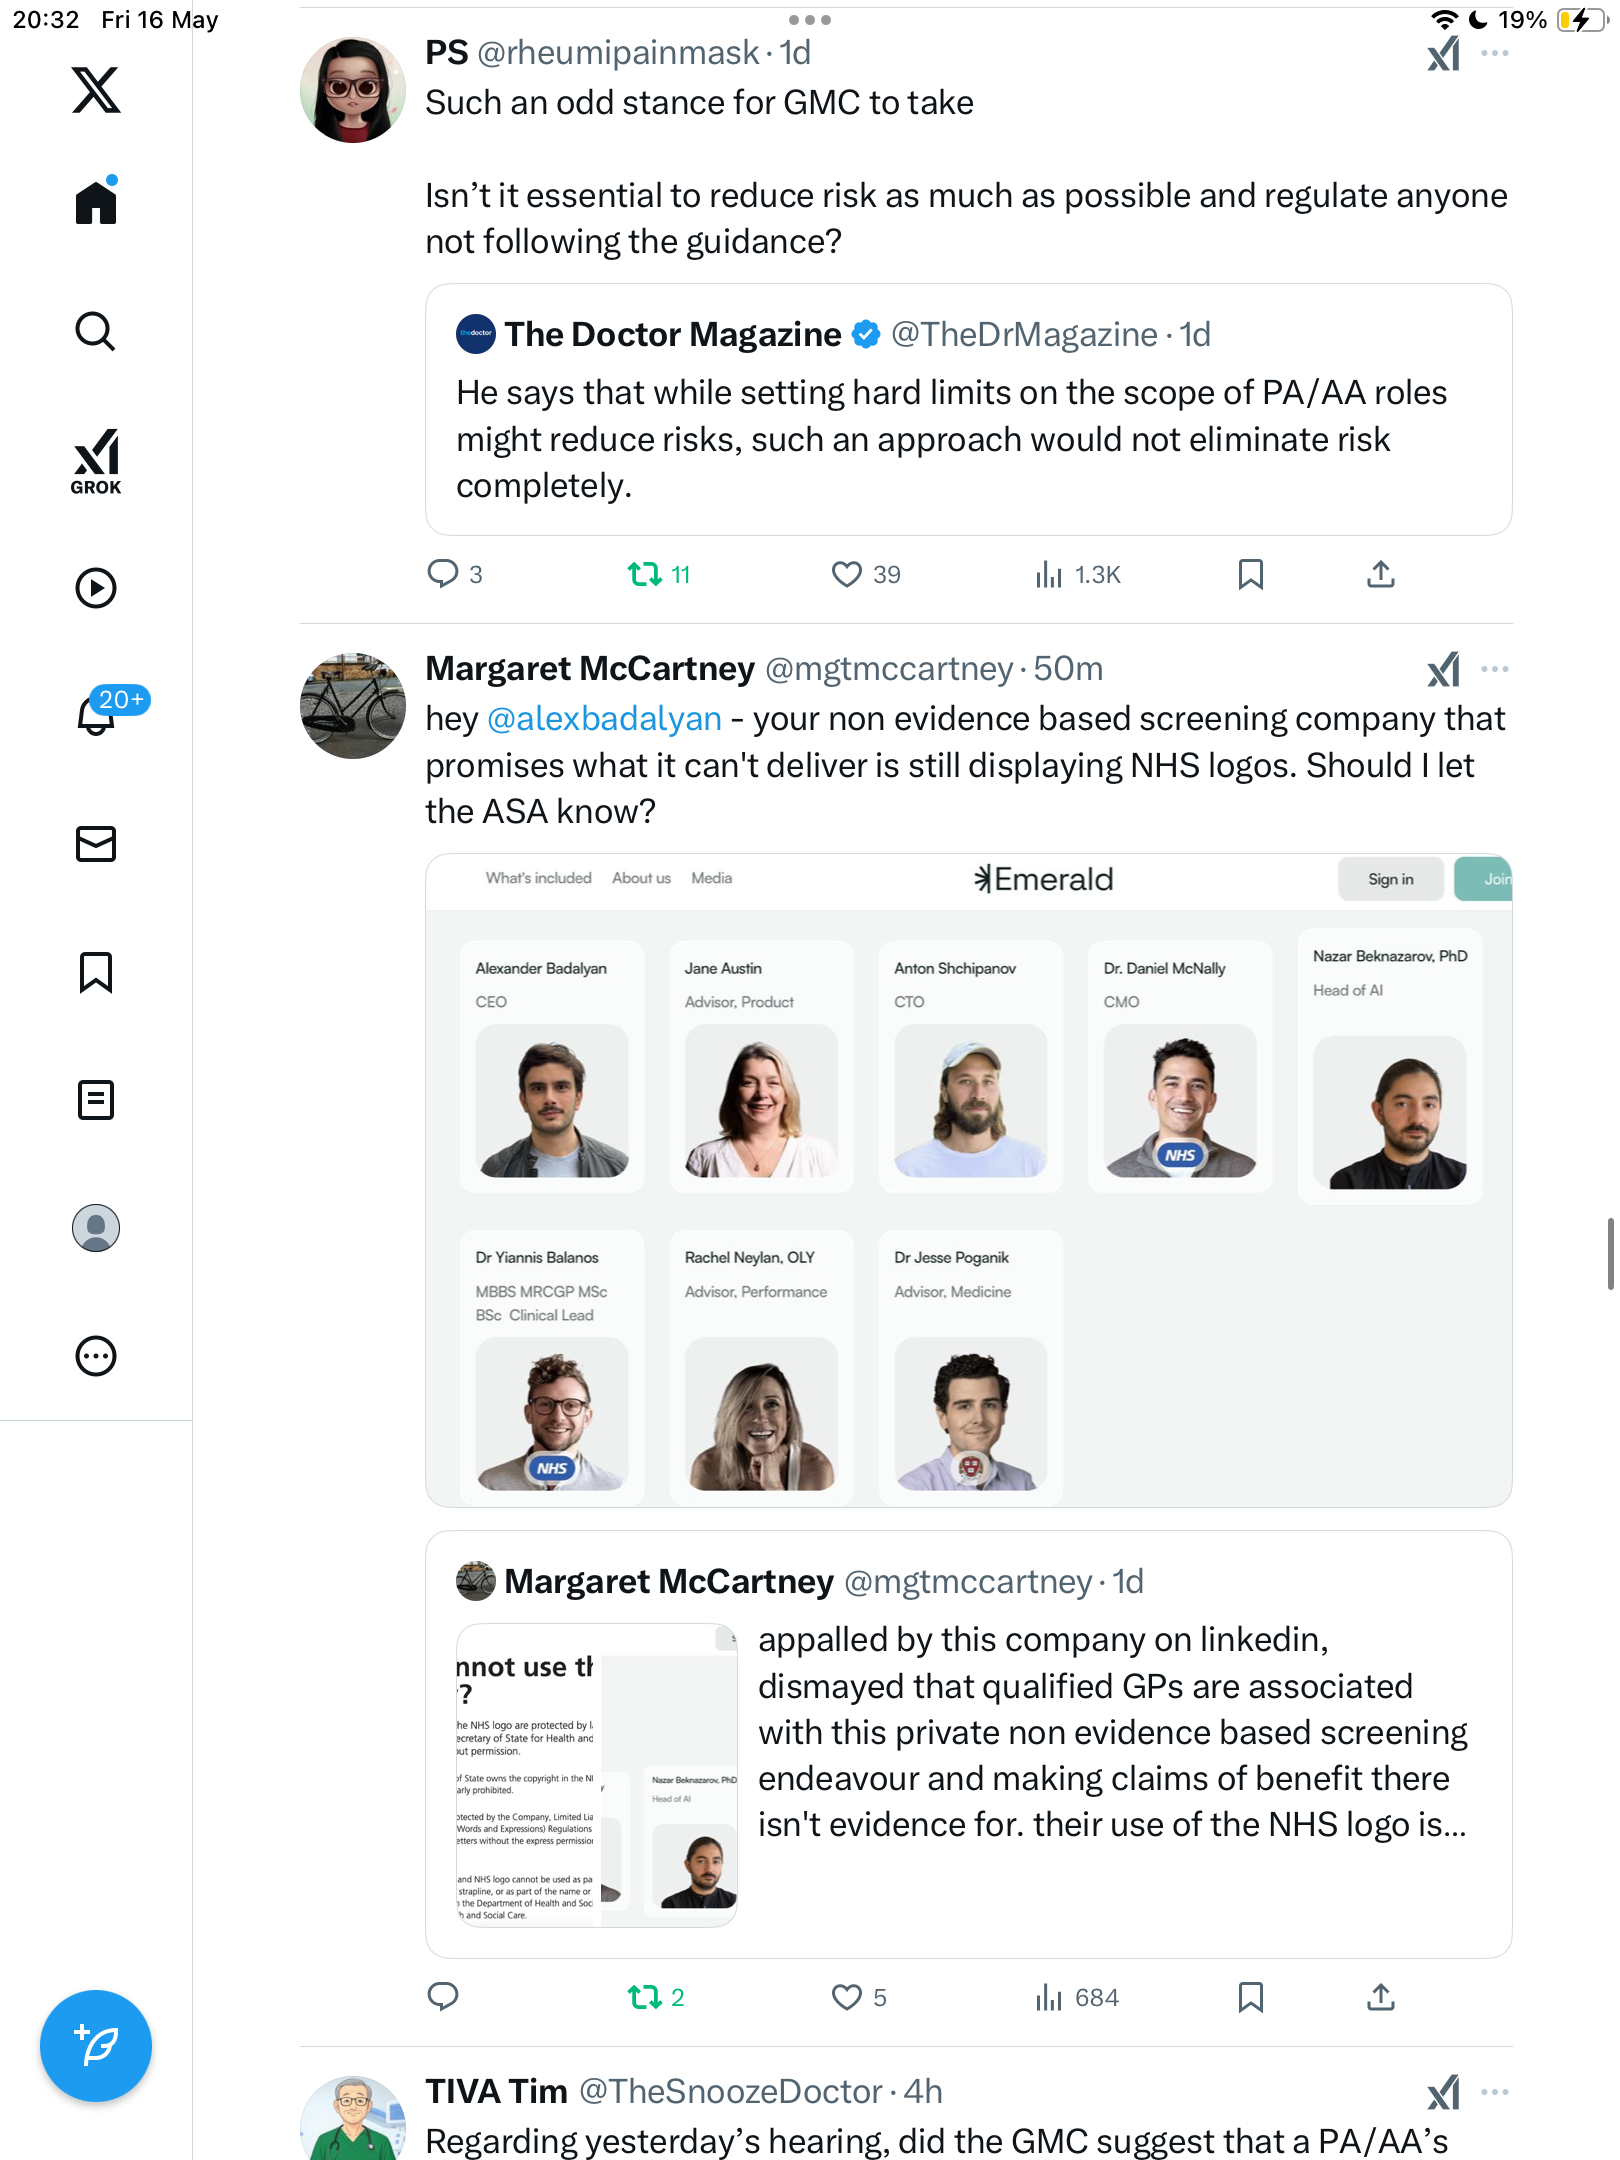Open the Emerald team screenshot image
The image size is (1620, 2160).
click(x=968, y=1180)
